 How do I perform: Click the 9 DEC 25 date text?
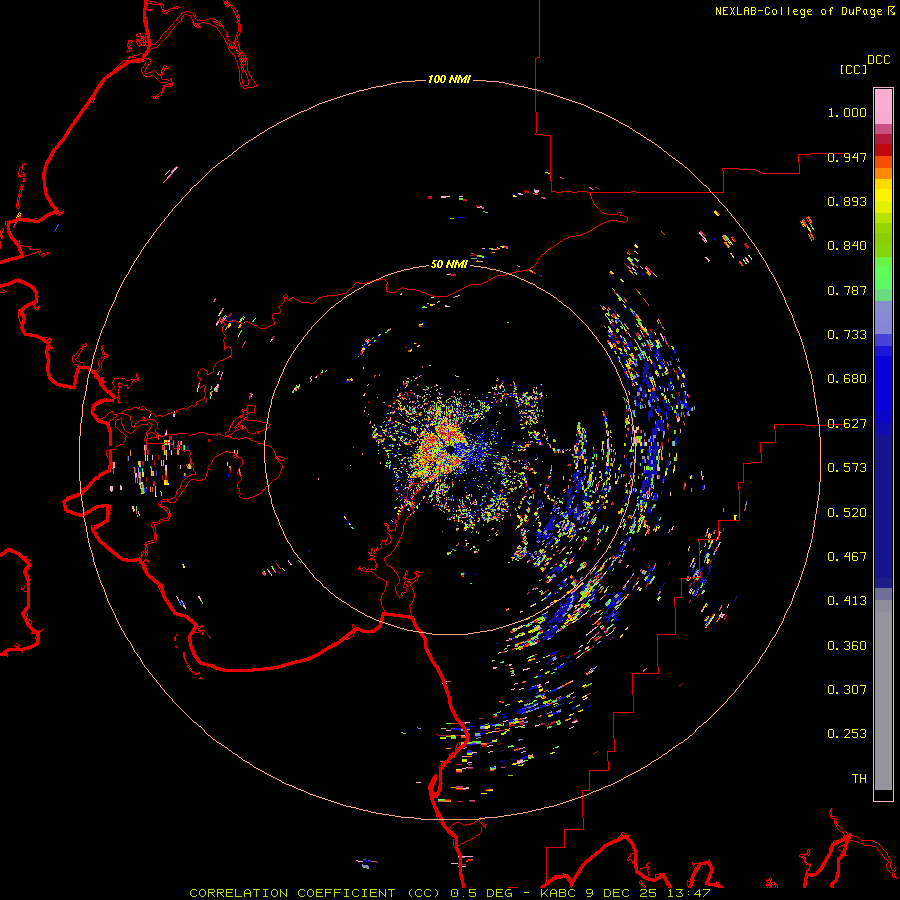[x=622, y=893]
